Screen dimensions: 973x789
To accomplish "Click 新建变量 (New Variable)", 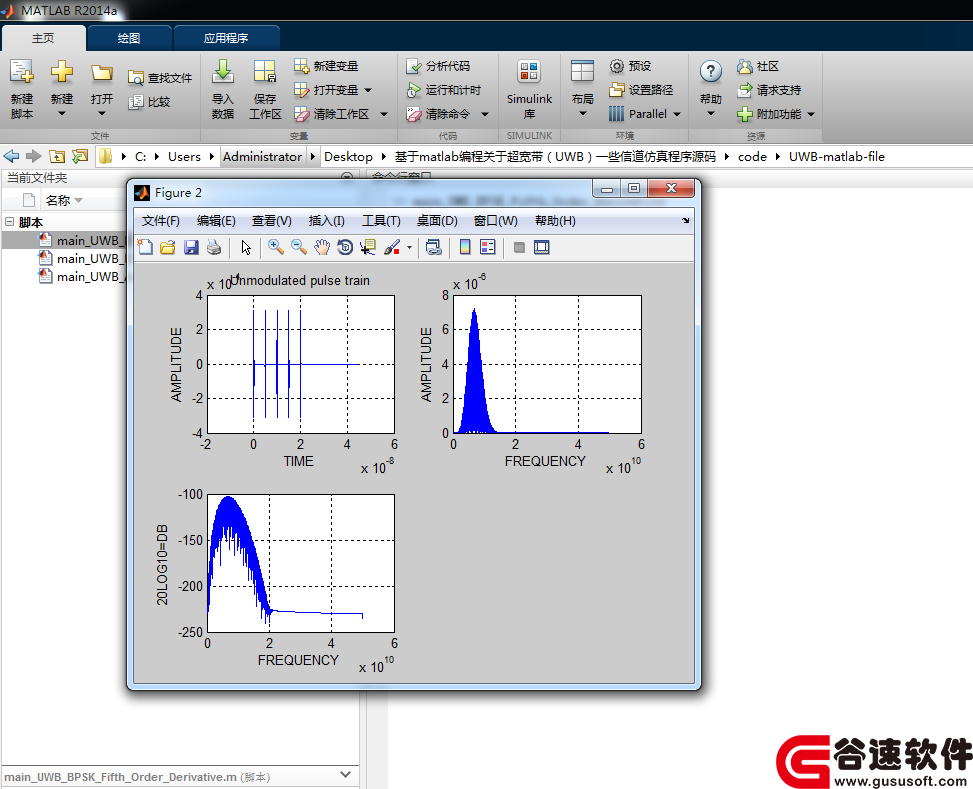I will point(326,66).
